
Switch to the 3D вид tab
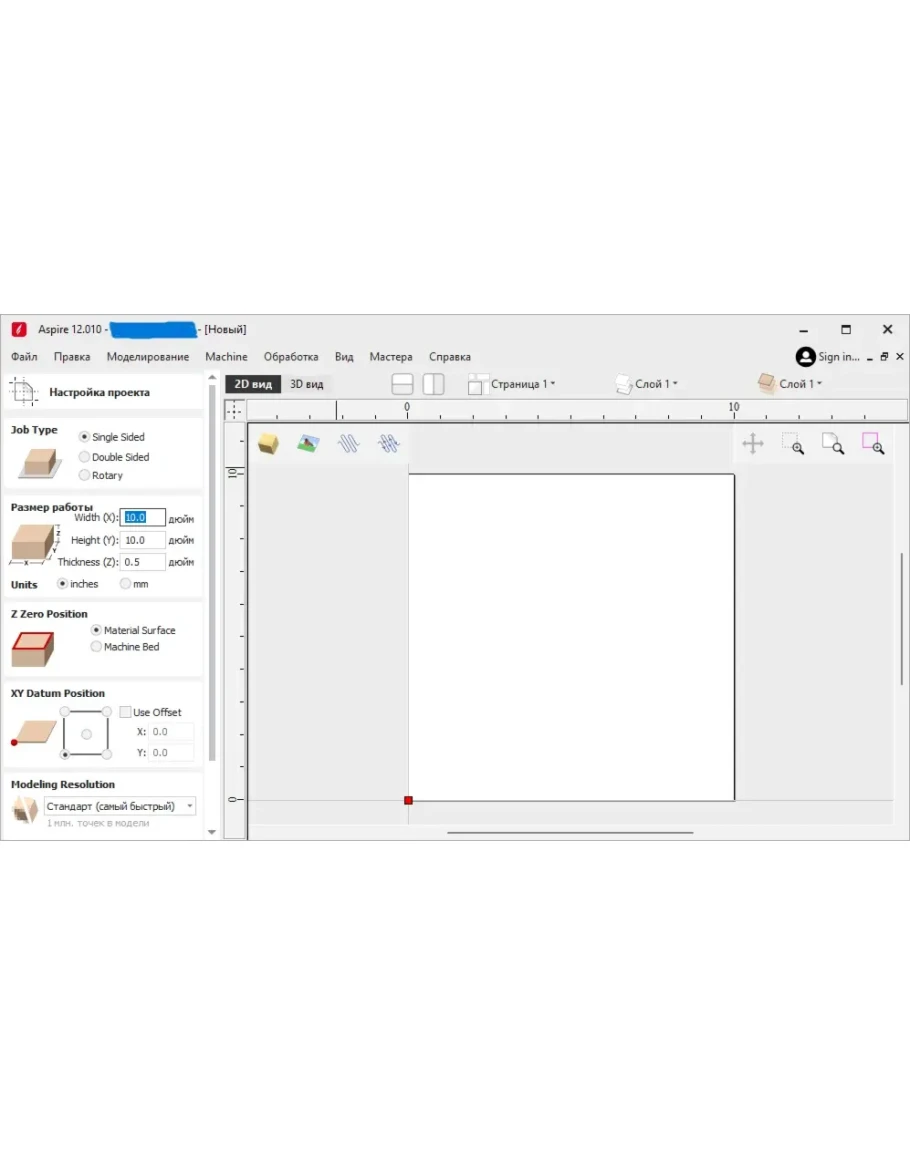(x=306, y=384)
